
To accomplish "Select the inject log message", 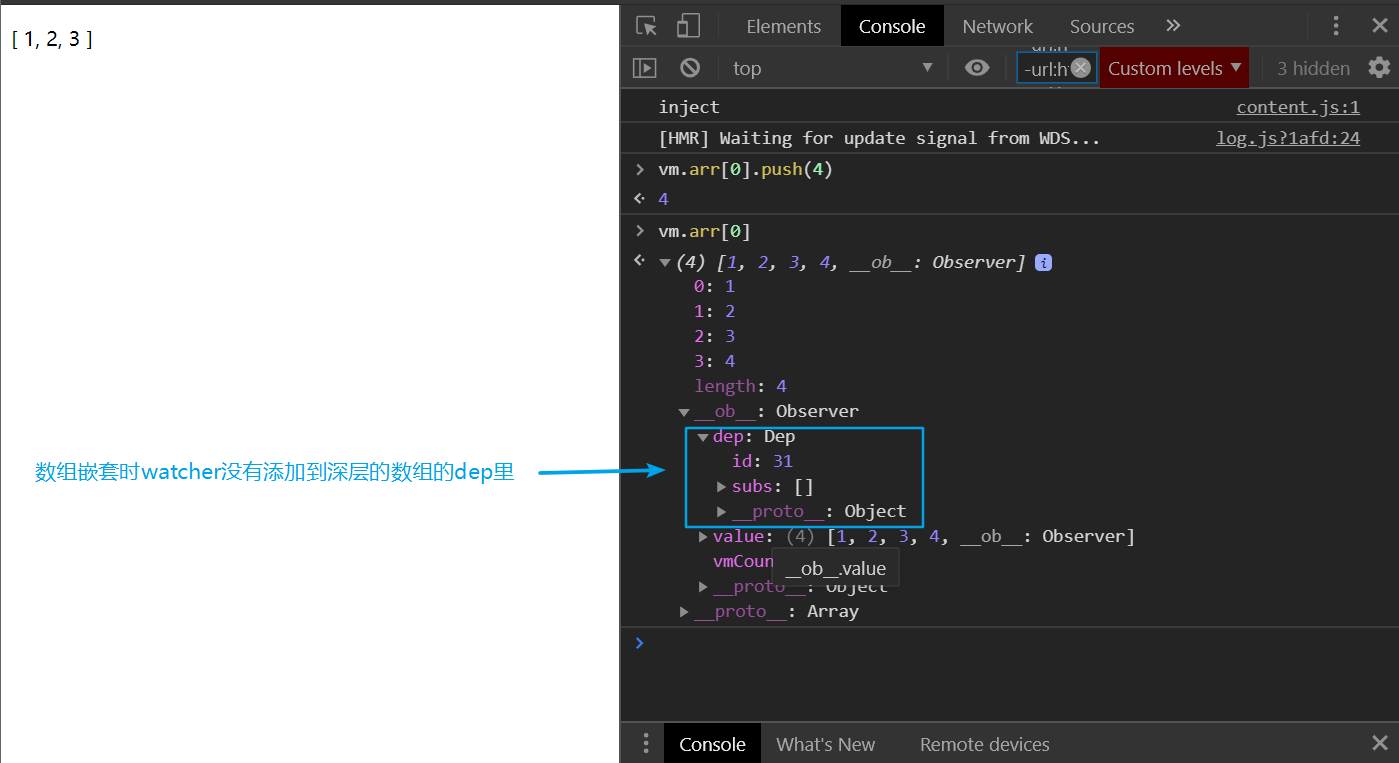I will click(689, 107).
